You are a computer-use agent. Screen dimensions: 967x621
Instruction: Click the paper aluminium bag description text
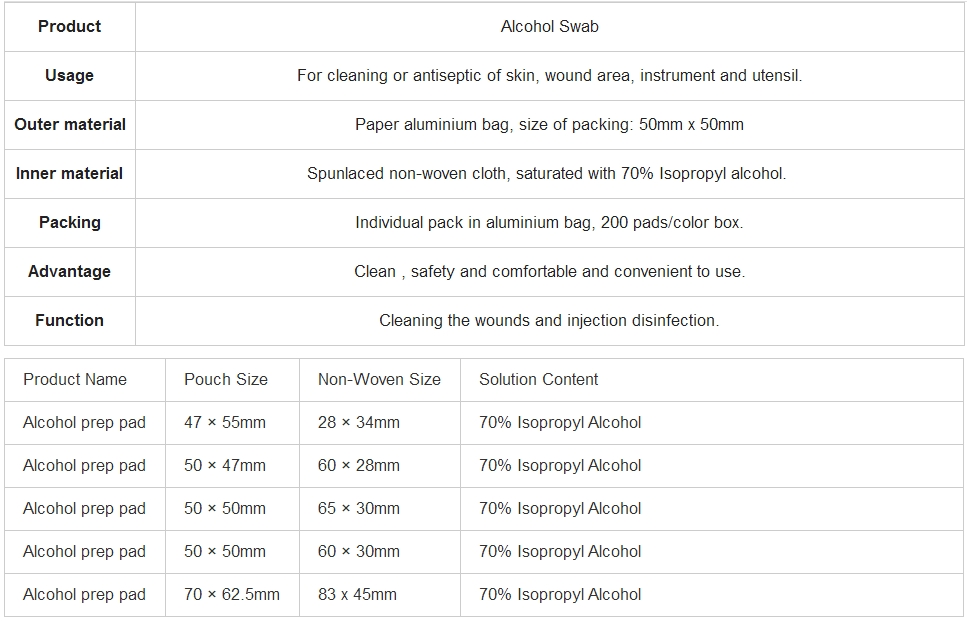coord(549,124)
